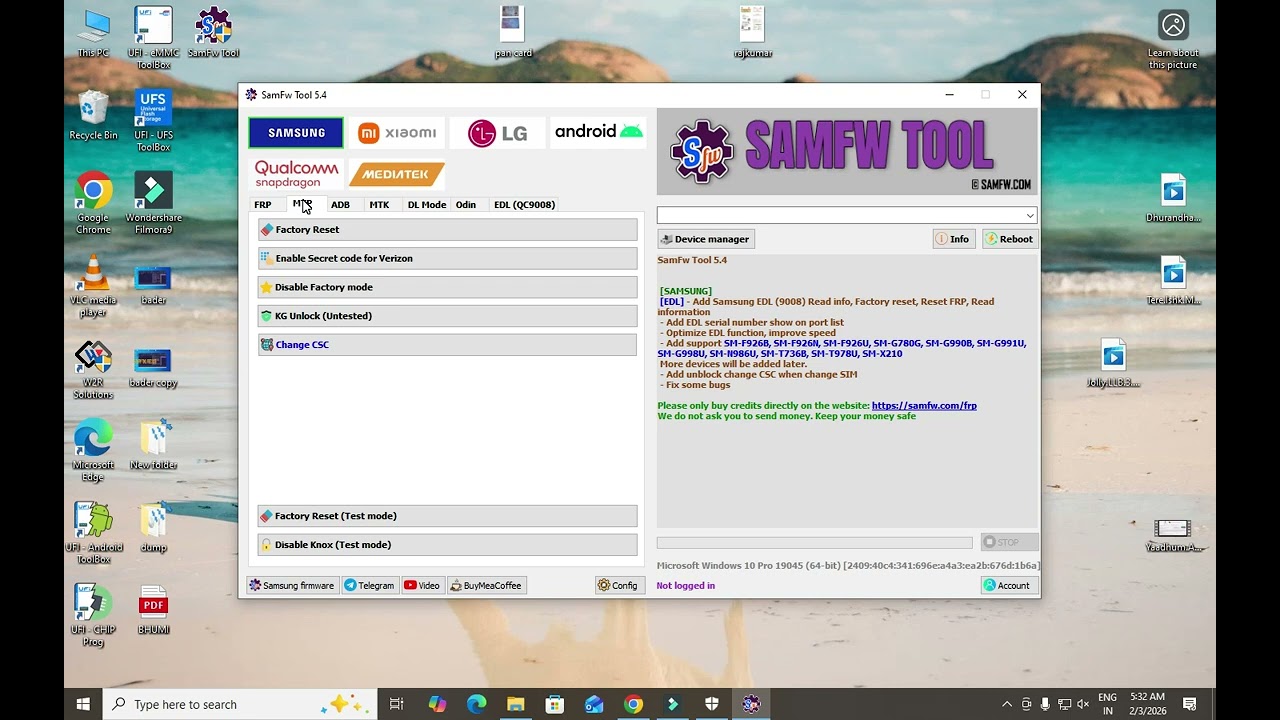1280x720 pixels.
Task: Select the Qualcomm Snapdragon button
Action: coord(296,174)
